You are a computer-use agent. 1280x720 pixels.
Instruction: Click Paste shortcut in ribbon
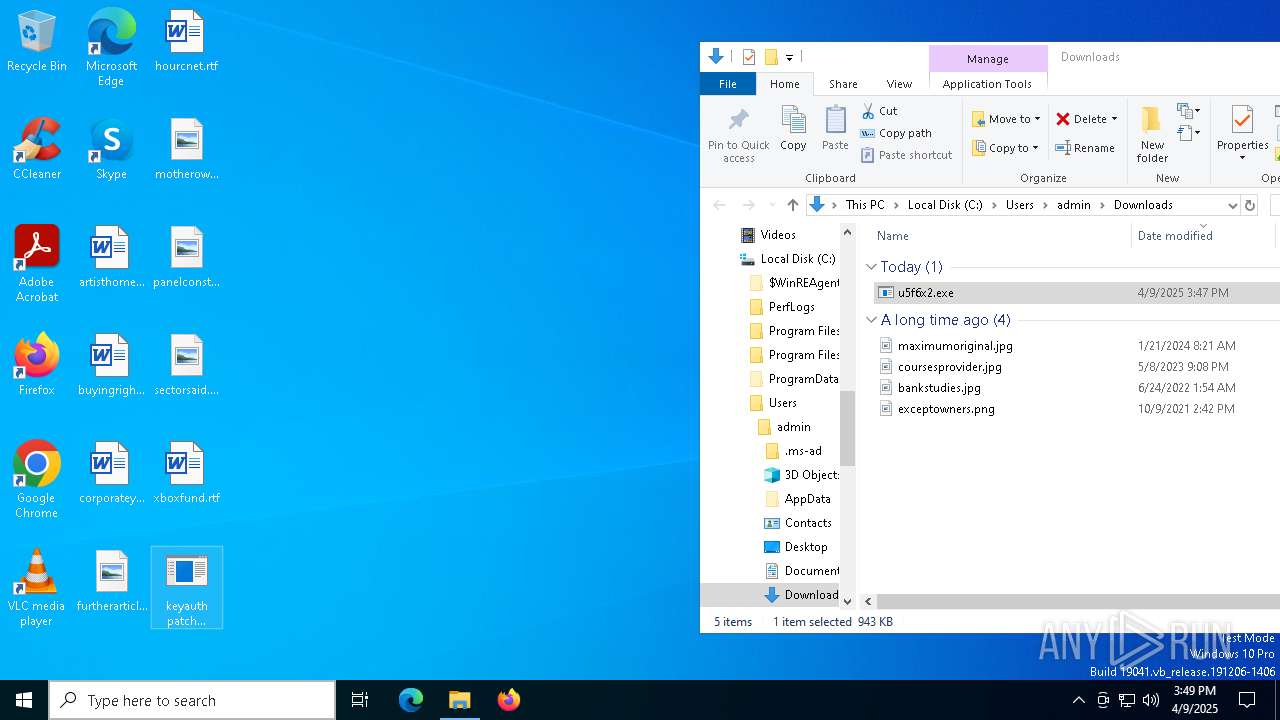click(x=906, y=155)
